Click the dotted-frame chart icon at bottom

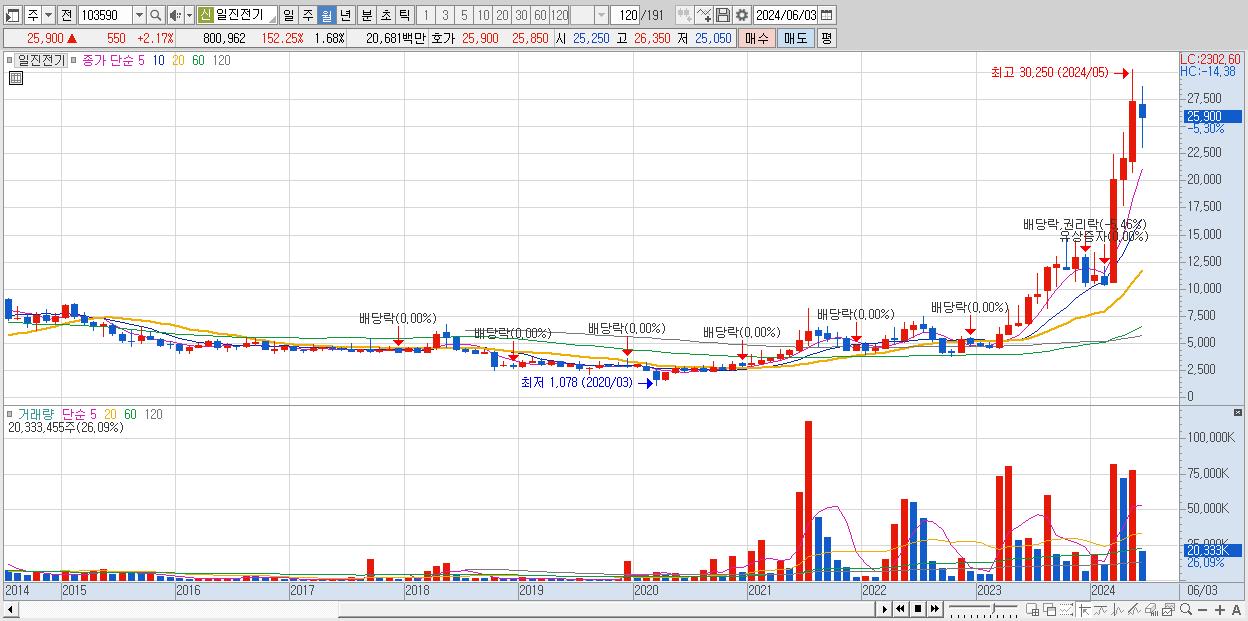coord(1066,610)
